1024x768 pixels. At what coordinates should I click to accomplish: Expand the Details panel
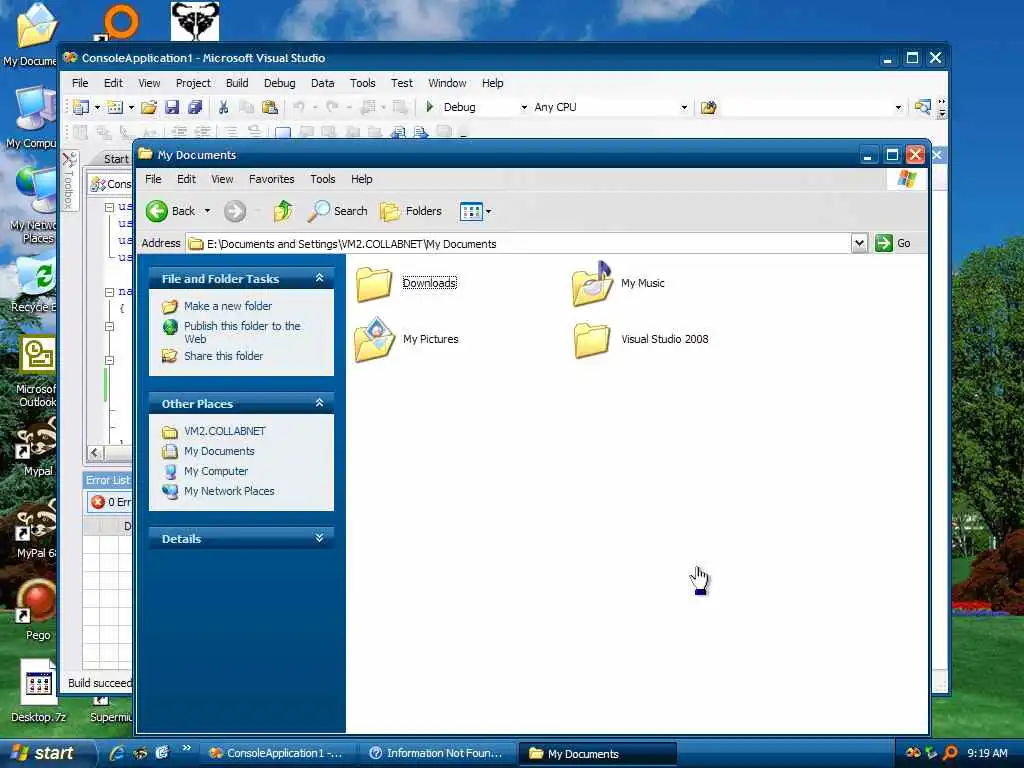coord(319,538)
